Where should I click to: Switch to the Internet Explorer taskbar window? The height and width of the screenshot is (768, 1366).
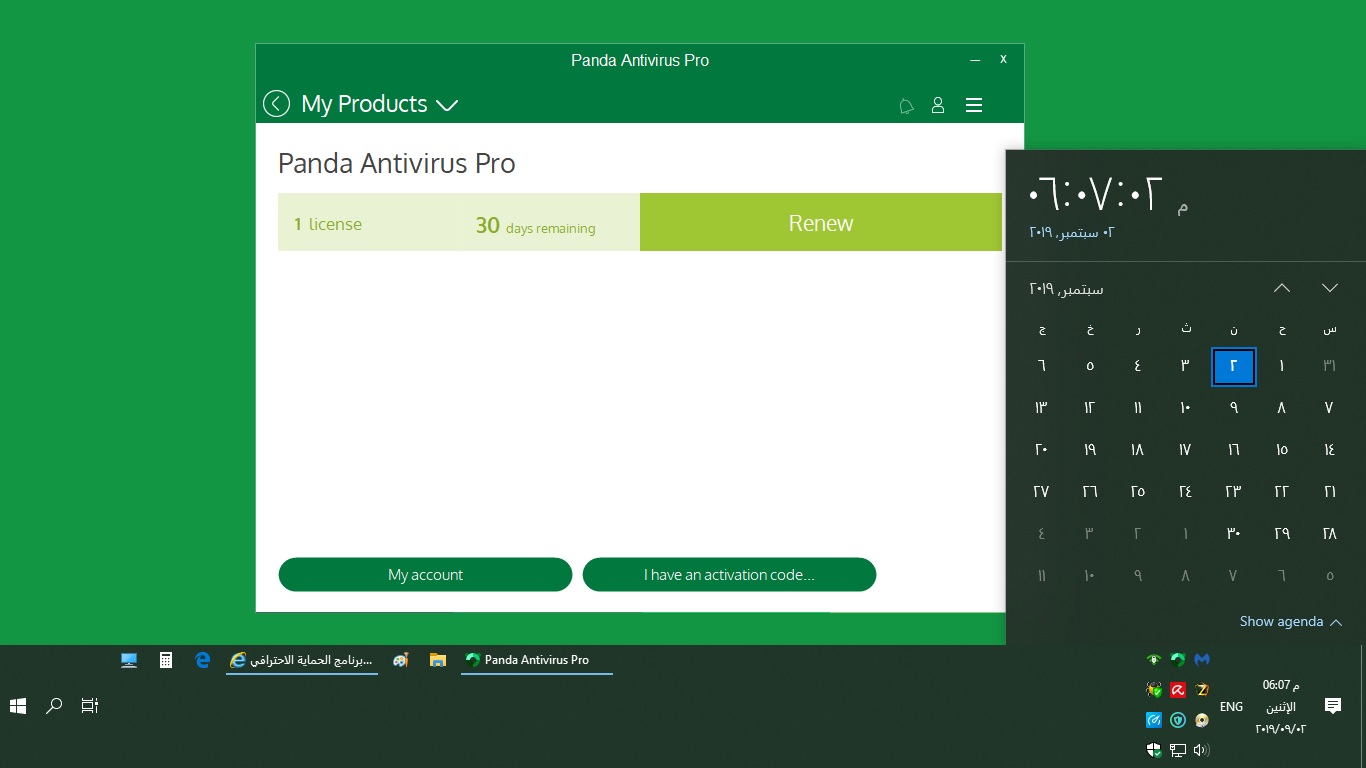[302, 660]
